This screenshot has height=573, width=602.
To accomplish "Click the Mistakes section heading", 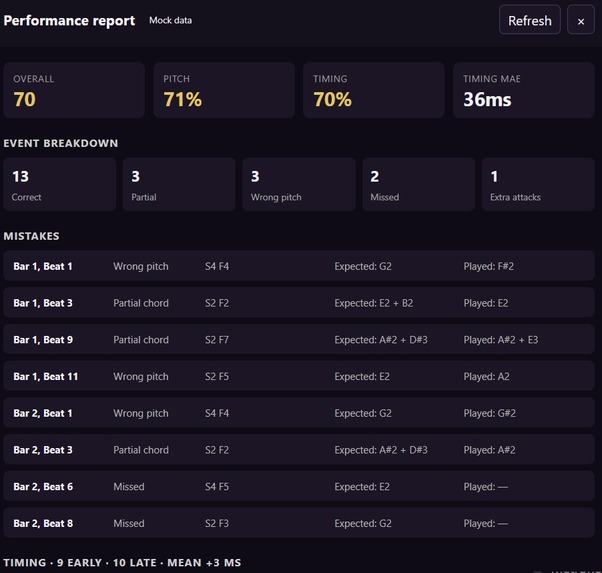I will click(31, 236).
